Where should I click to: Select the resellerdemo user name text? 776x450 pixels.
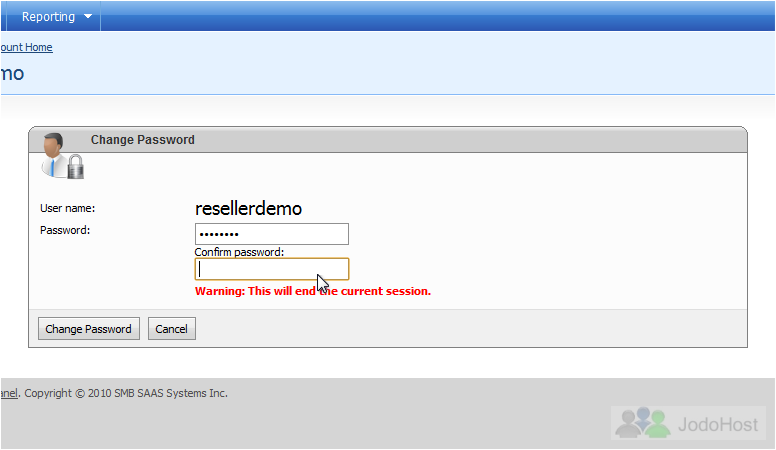coord(248,208)
